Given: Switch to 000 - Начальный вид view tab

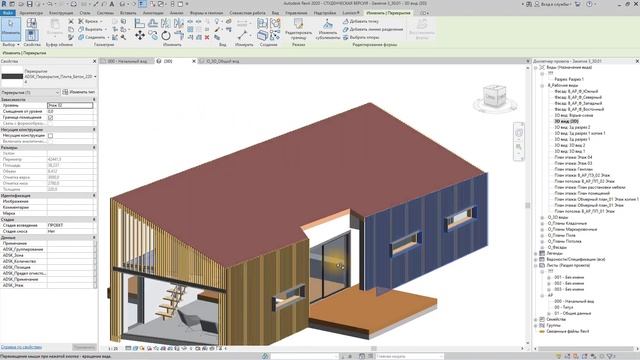Looking at the screenshot, I should pos(127,61).
